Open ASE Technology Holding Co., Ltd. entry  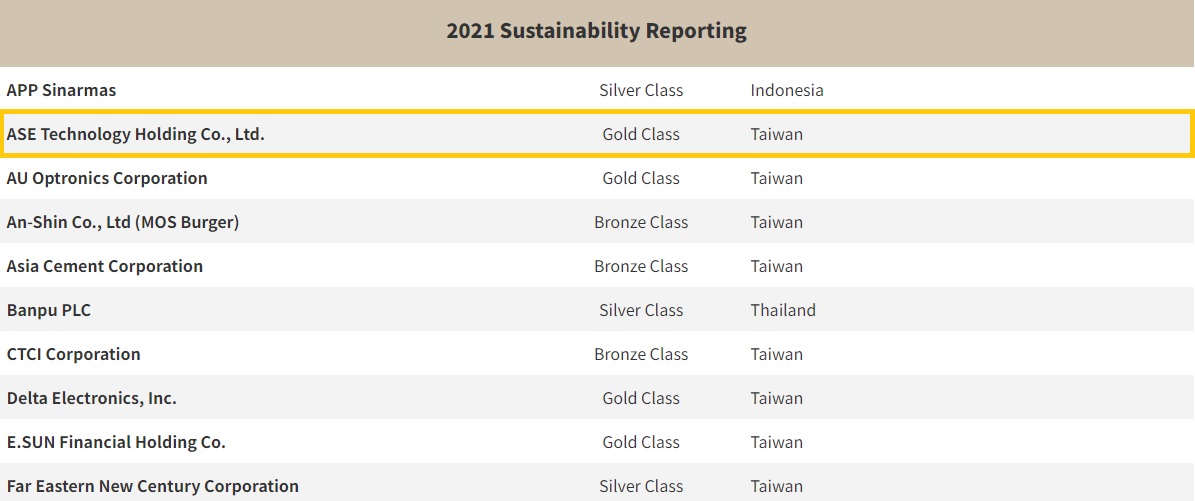(x=135, y=134)
